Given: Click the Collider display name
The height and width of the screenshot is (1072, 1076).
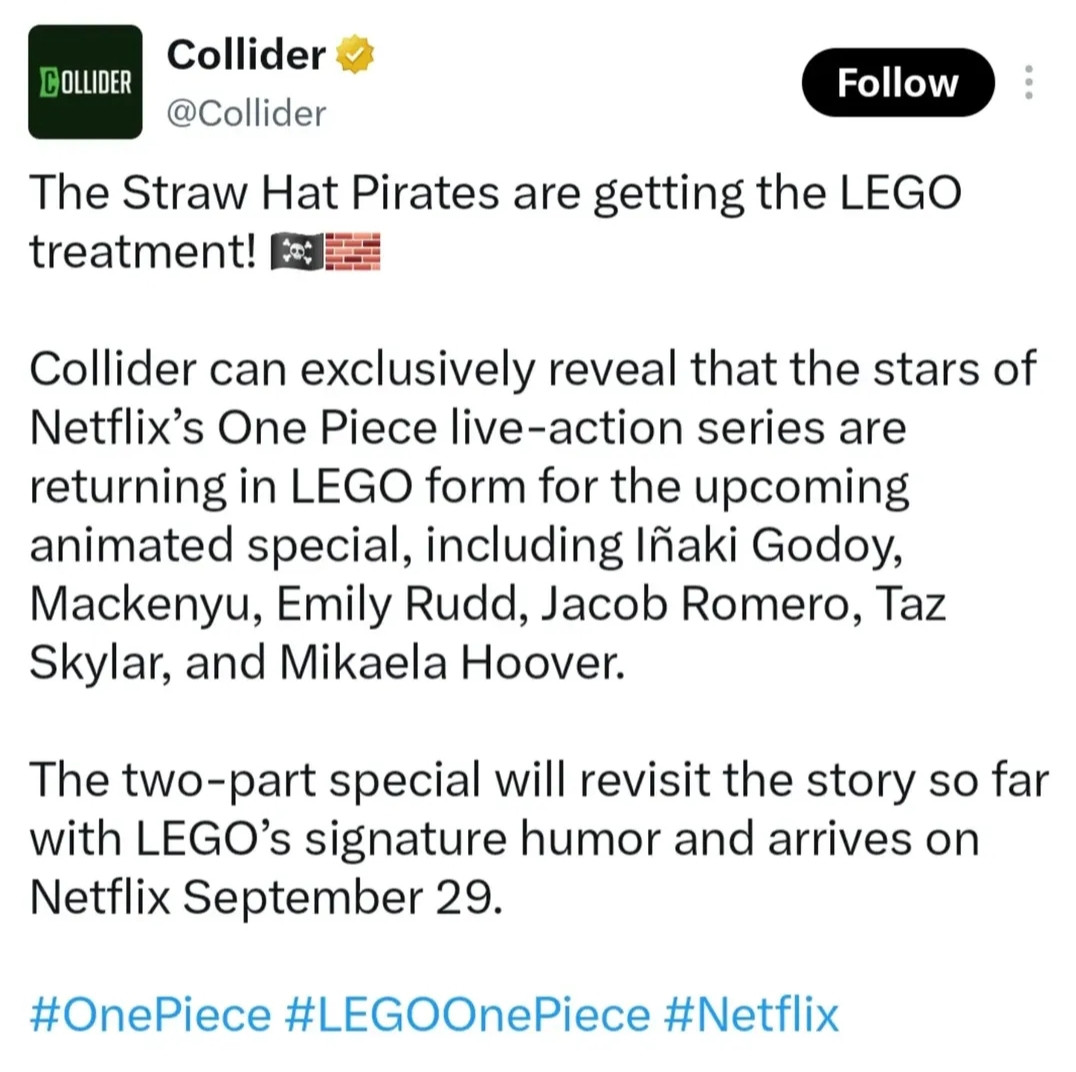Looking at the screenshot, I should [246, 55].
